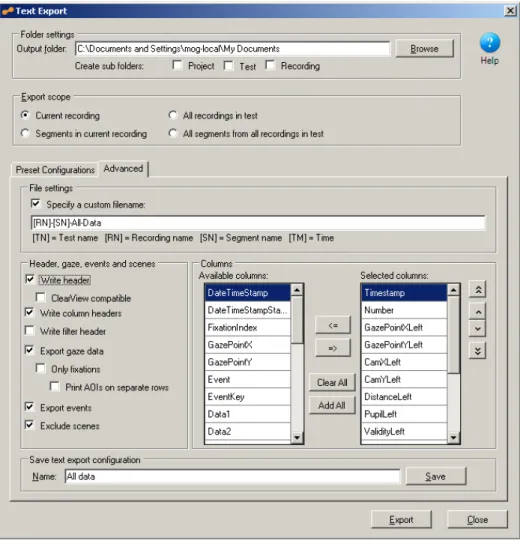Choose All segments from all recordings

[173, 133]
